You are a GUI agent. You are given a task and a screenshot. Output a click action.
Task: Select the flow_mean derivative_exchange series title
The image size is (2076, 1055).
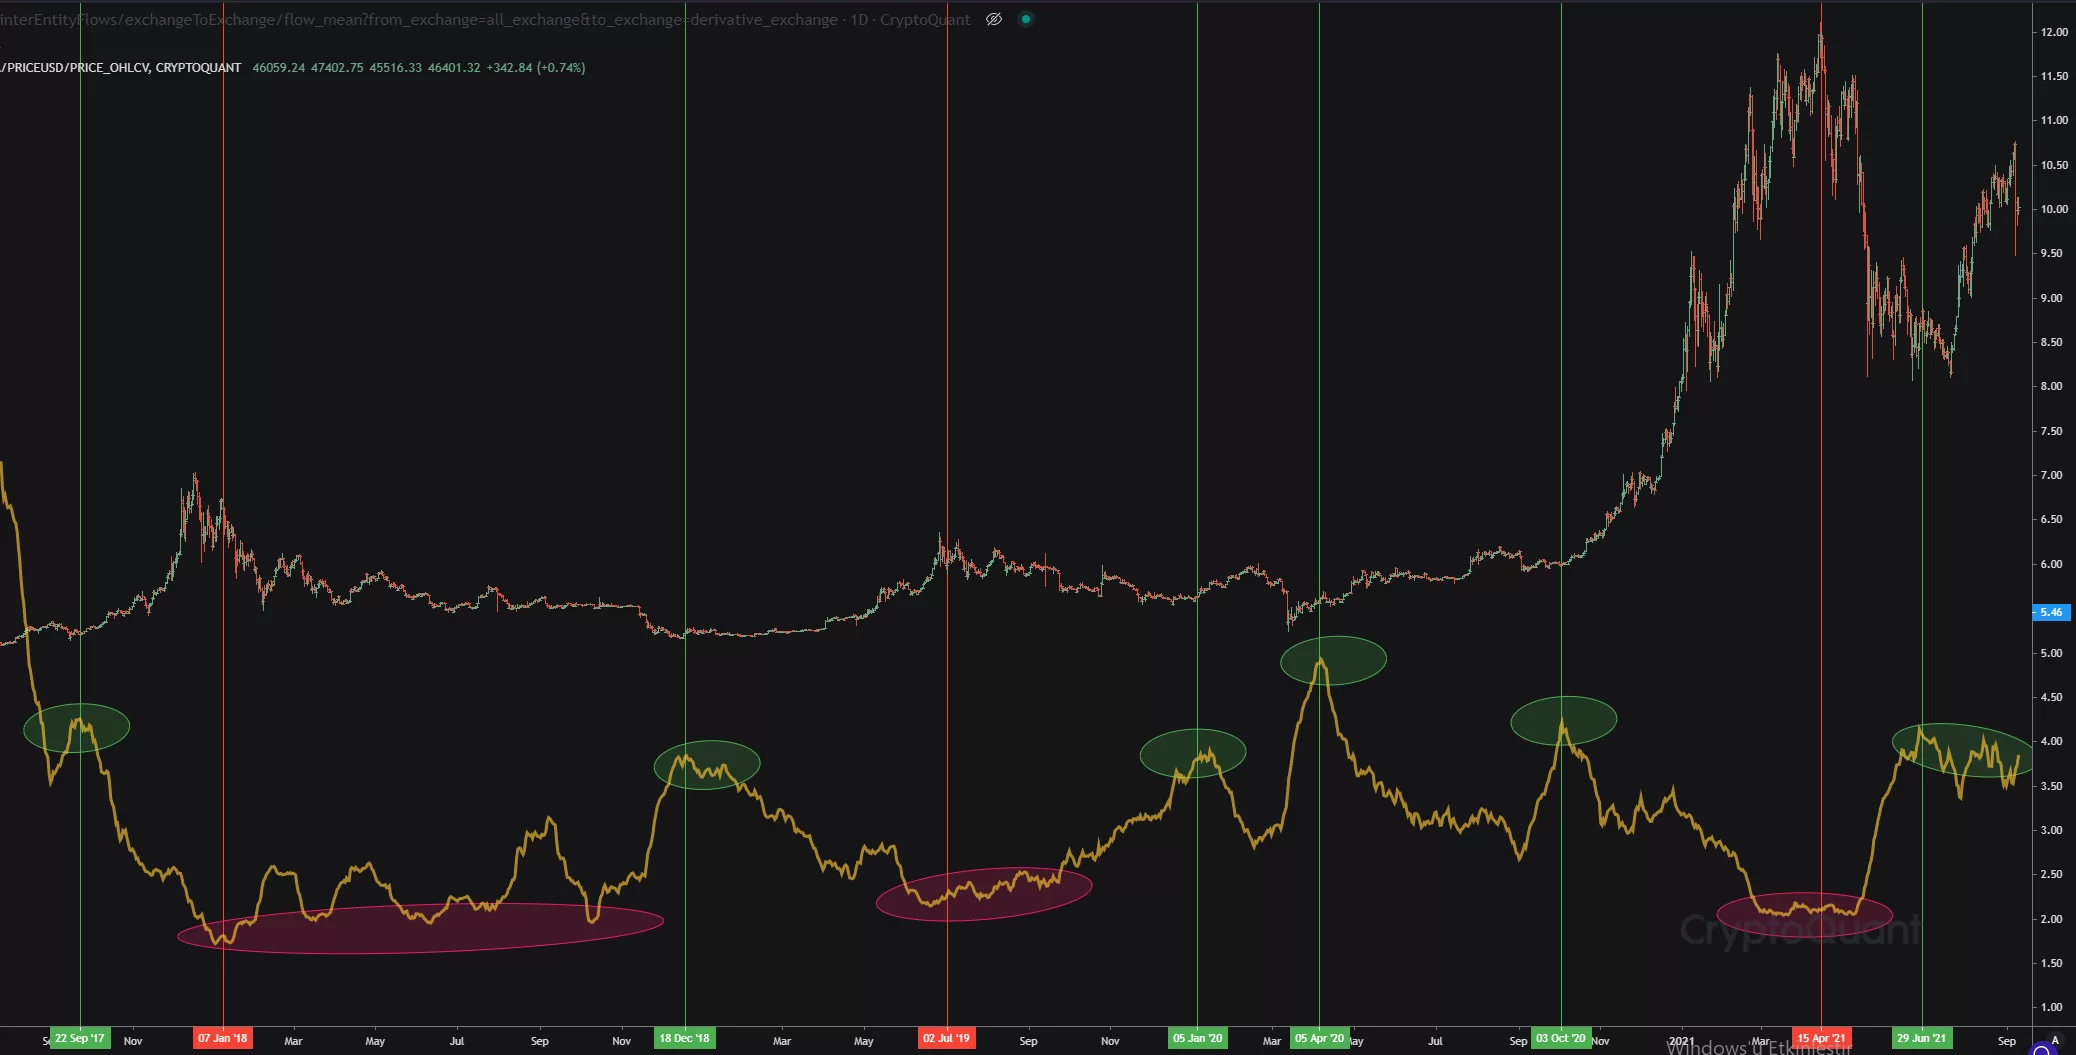[x=480, y=20]
